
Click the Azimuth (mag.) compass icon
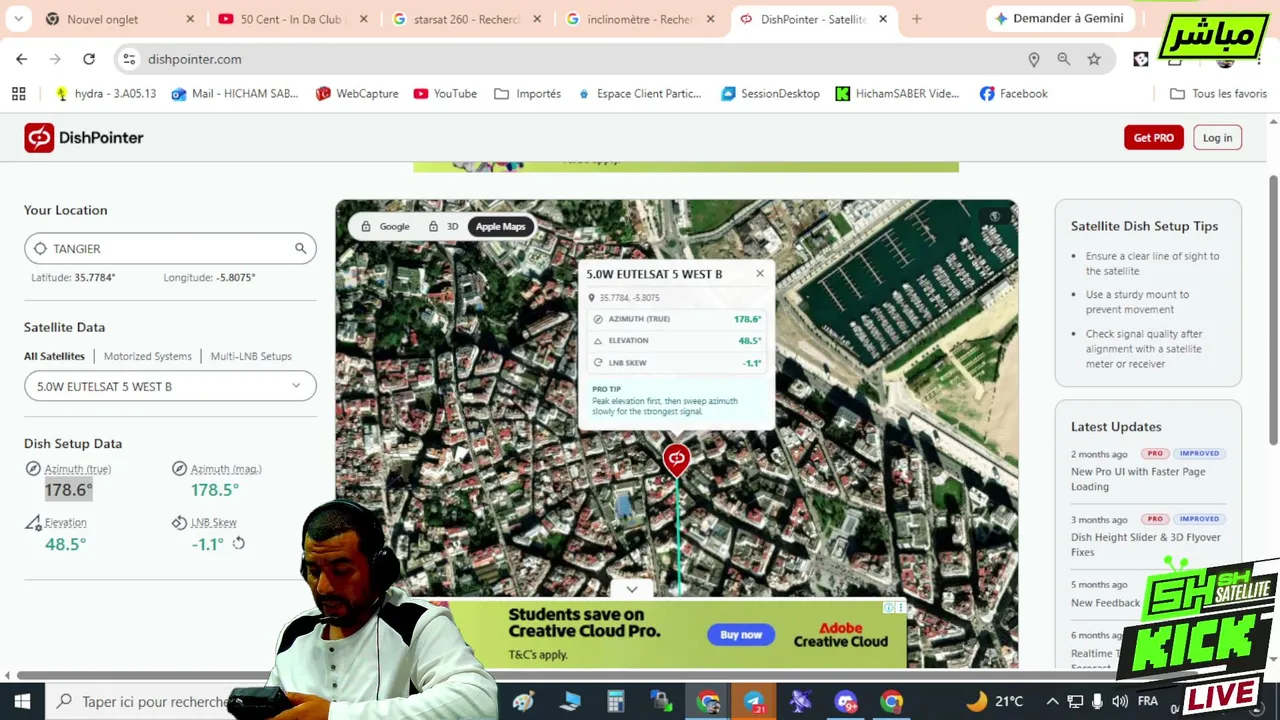click(x=179, y=469)
